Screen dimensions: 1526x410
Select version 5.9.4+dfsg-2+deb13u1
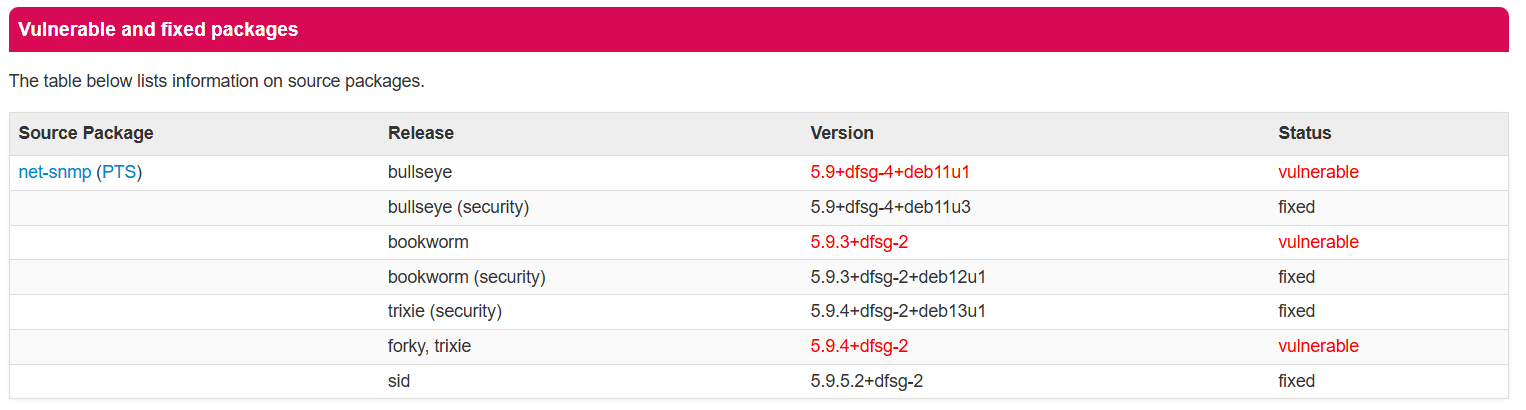click(899, 311)
